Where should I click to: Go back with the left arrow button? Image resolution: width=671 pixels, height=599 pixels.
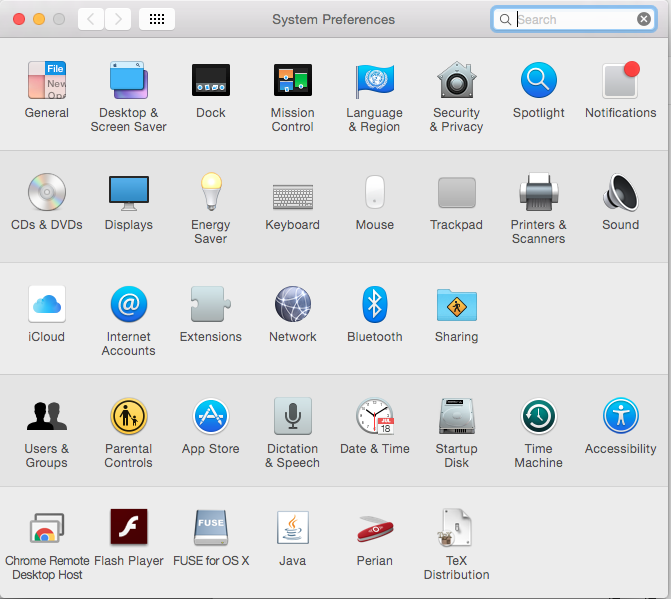91,19
